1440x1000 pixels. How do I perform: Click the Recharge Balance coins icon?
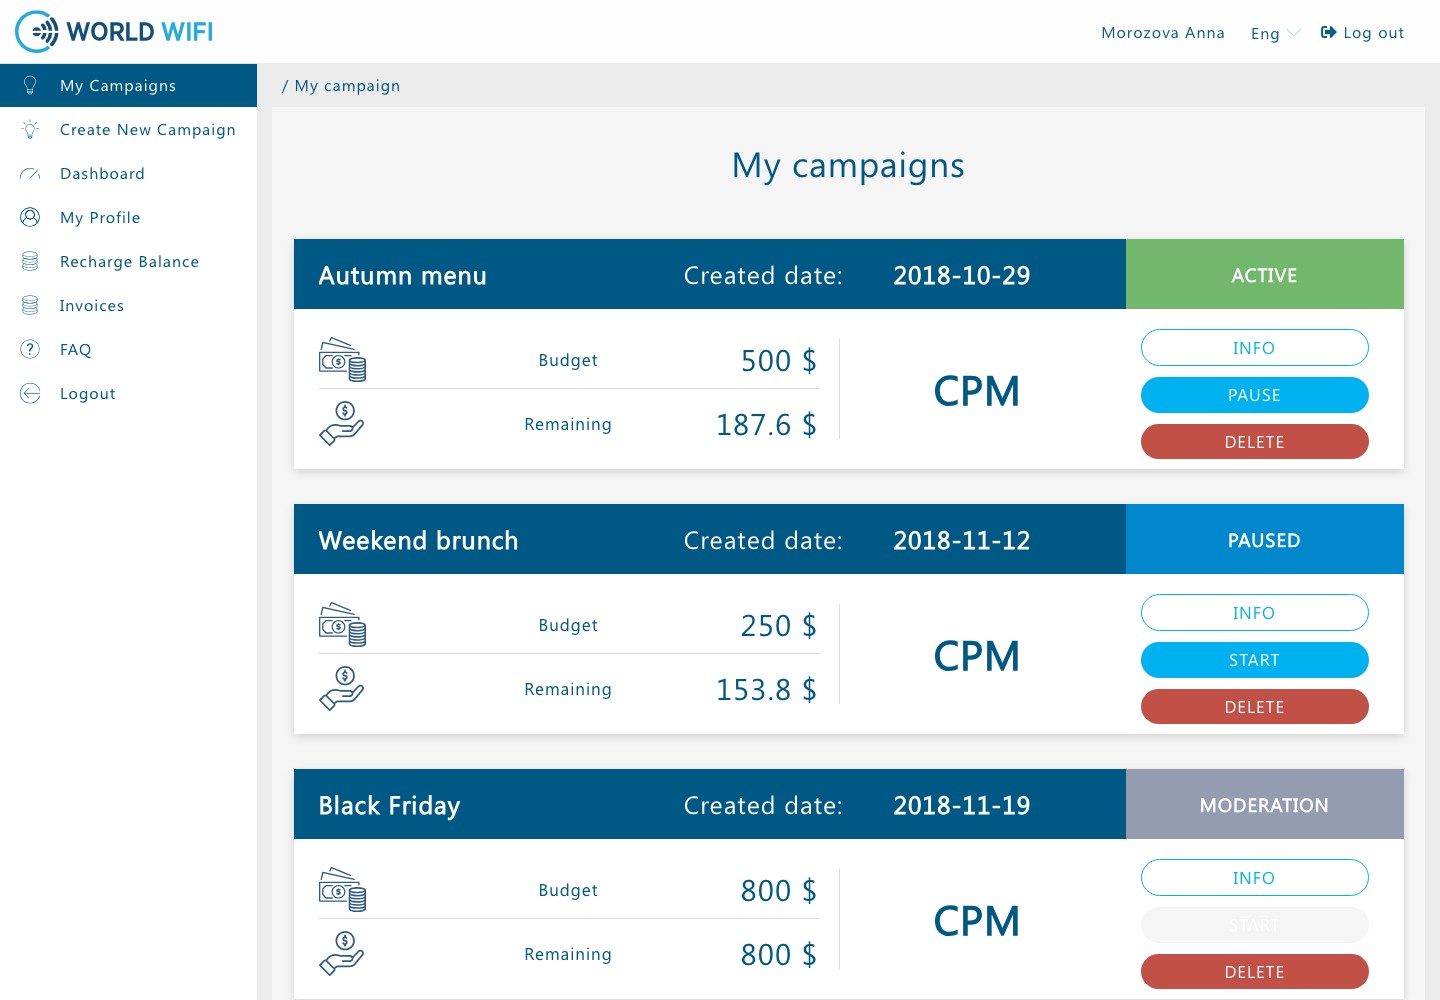point(30,262)
